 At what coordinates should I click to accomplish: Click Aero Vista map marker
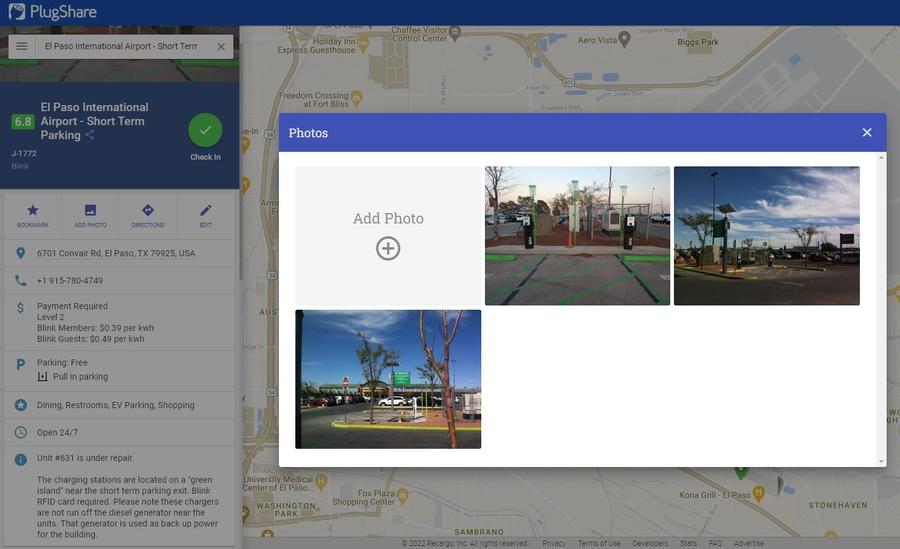pos(624,39)
